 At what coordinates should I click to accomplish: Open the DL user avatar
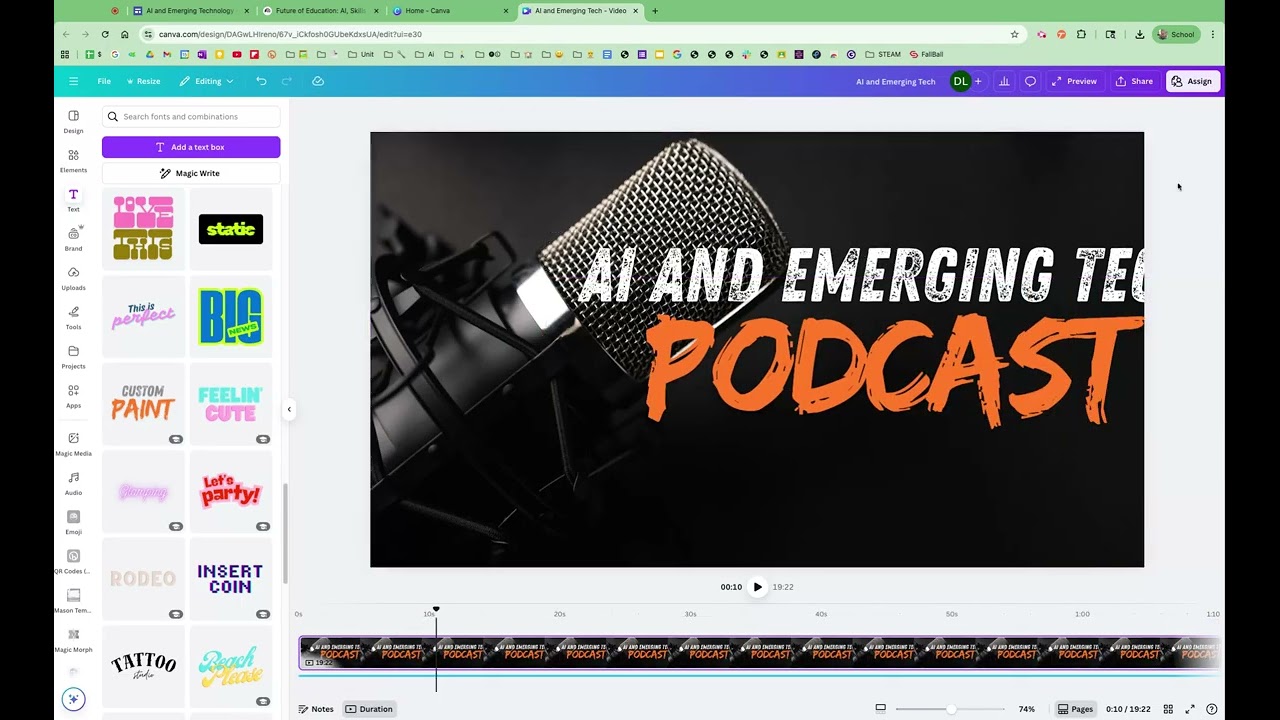click(x=960, y=81)
